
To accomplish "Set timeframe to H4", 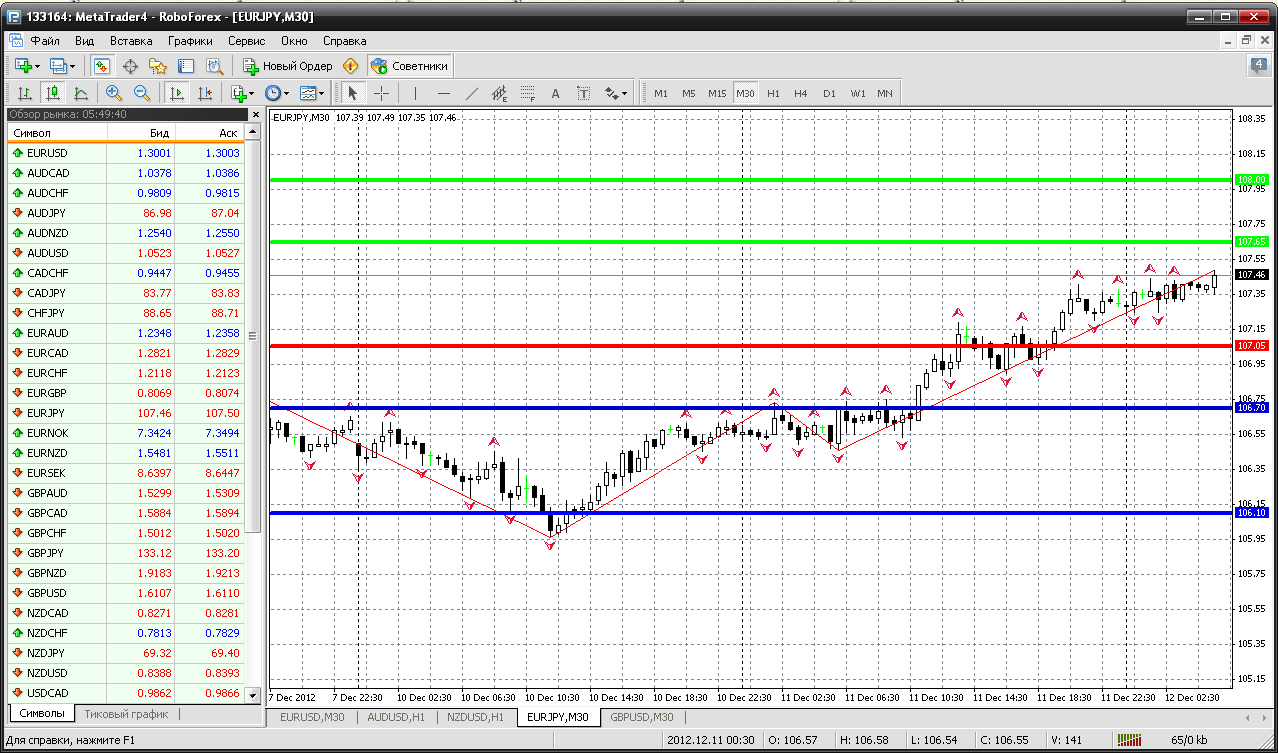I will 801,93.
